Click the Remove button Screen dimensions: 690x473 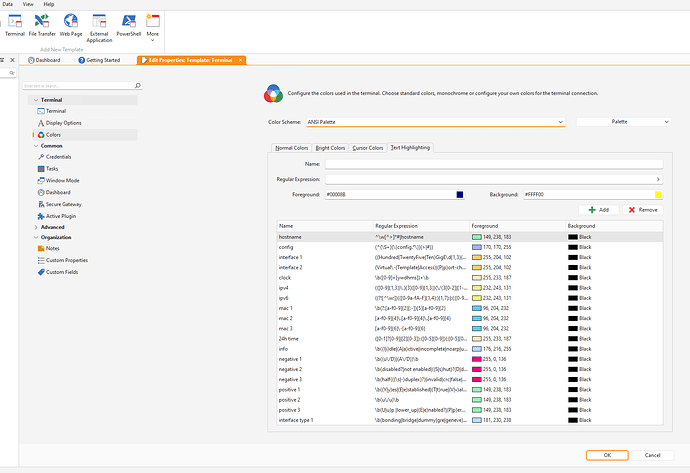tap(643, 210)
